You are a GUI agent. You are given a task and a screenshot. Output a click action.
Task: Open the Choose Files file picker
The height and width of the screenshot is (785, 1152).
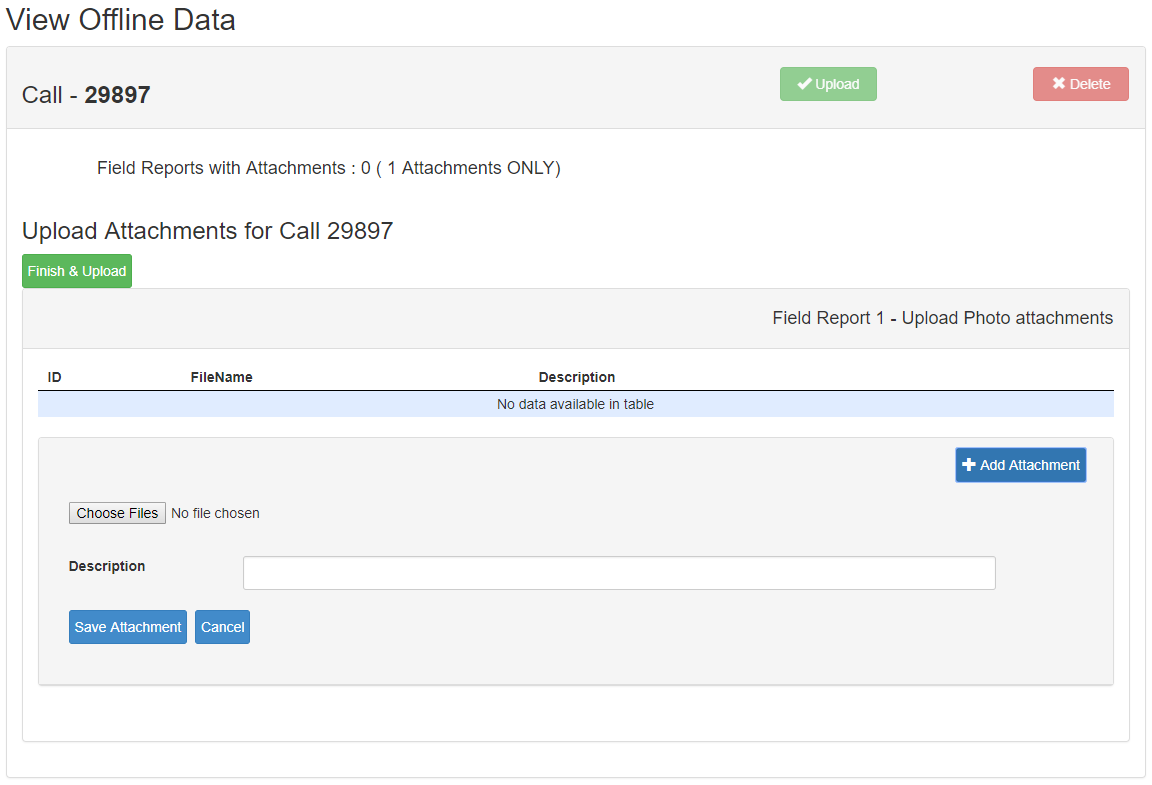pyautogui.click(x=117, y=513)
